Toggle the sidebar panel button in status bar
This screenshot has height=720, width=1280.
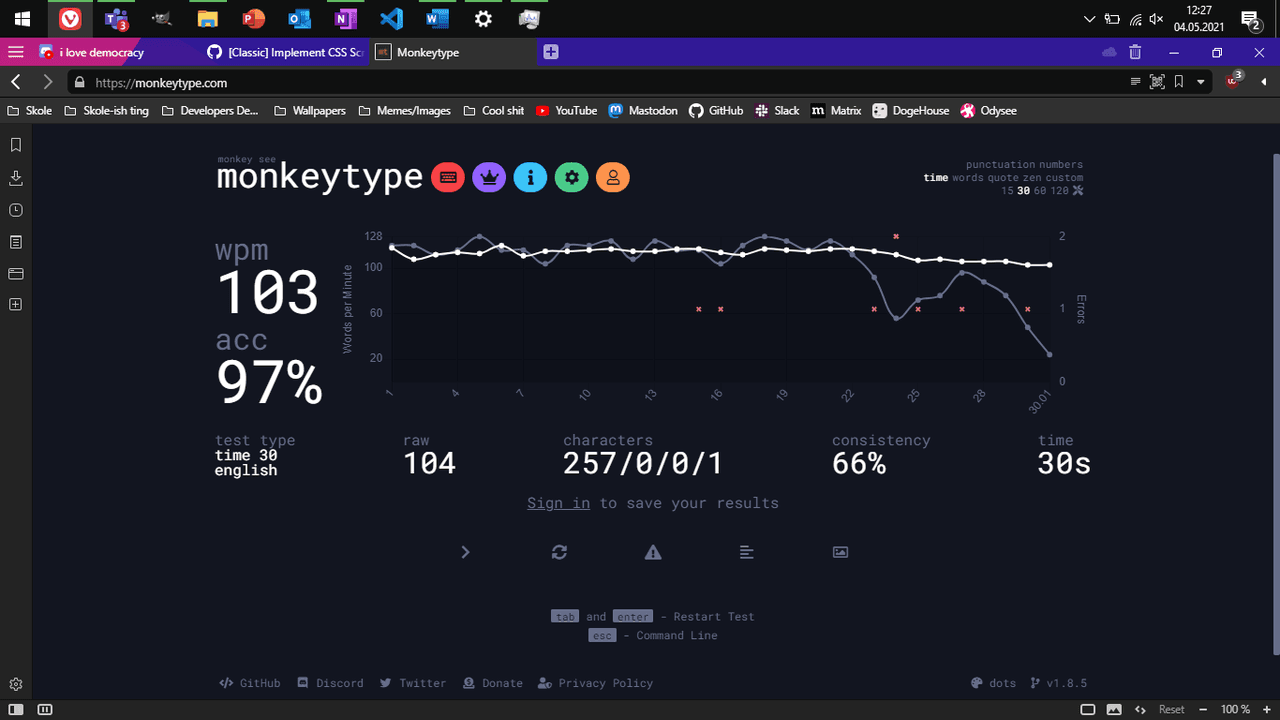16,709
